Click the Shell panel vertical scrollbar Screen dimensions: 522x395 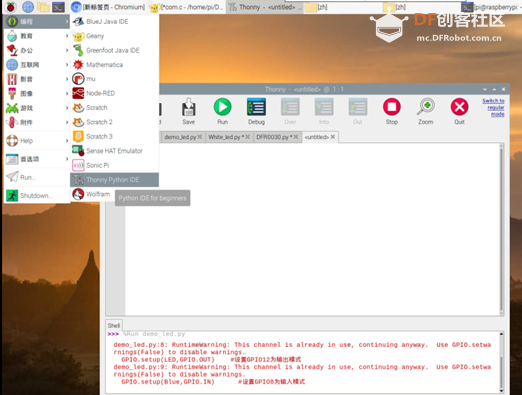pos(501,362)
